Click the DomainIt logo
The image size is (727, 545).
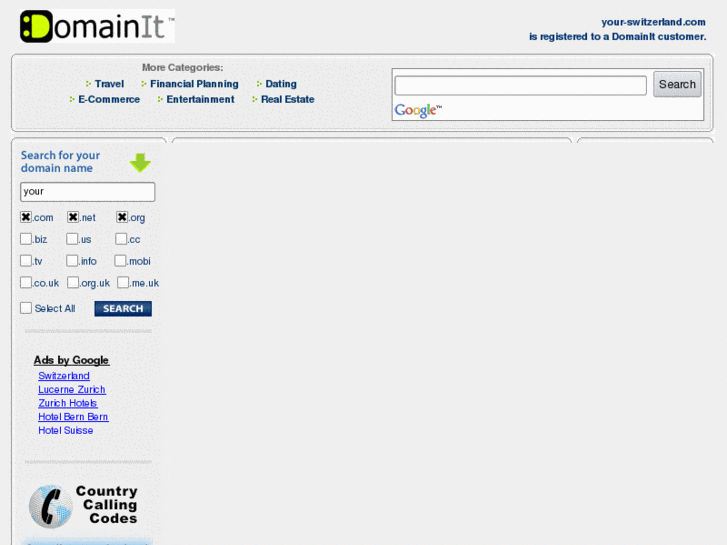click(97, 26)
